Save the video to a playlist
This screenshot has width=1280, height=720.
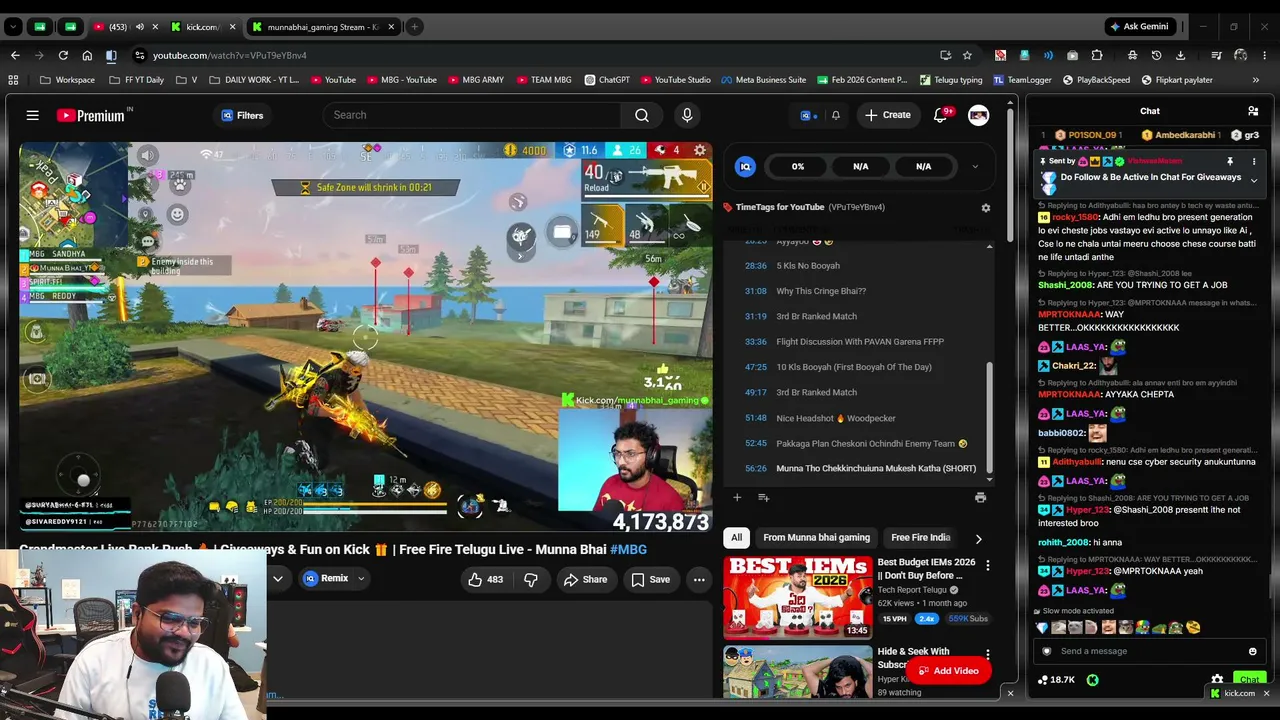pyautogui.click(x=650, y=579)
